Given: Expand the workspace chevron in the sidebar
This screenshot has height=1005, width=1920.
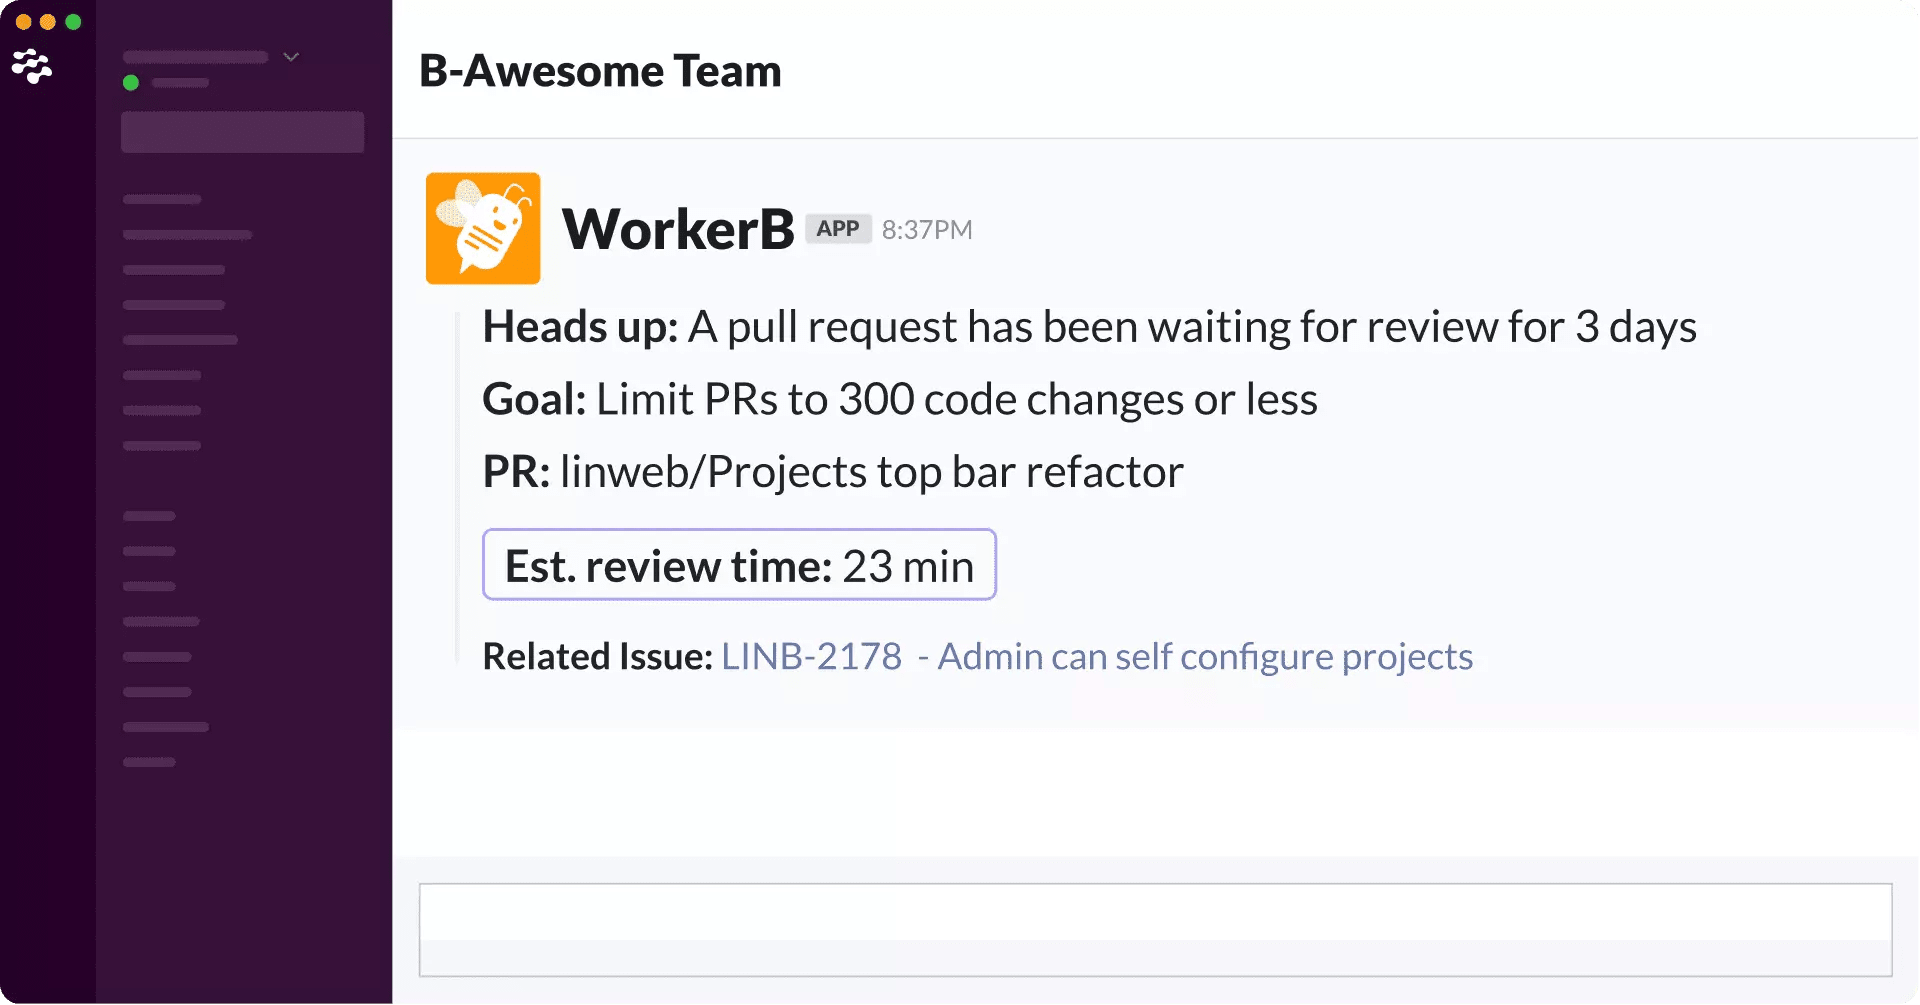Looking at the screenshot, I should [291, 57].
